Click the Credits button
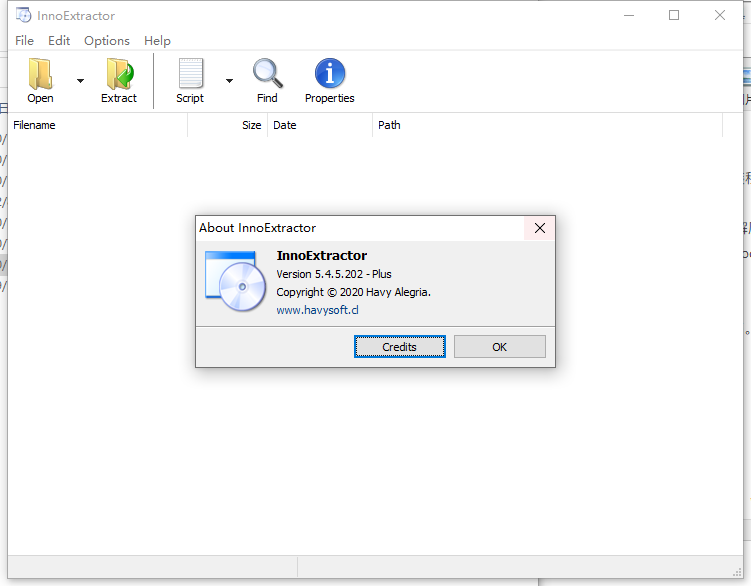This screenshot has width=751, height=586. pyautogui.click(x=399, y=346)
